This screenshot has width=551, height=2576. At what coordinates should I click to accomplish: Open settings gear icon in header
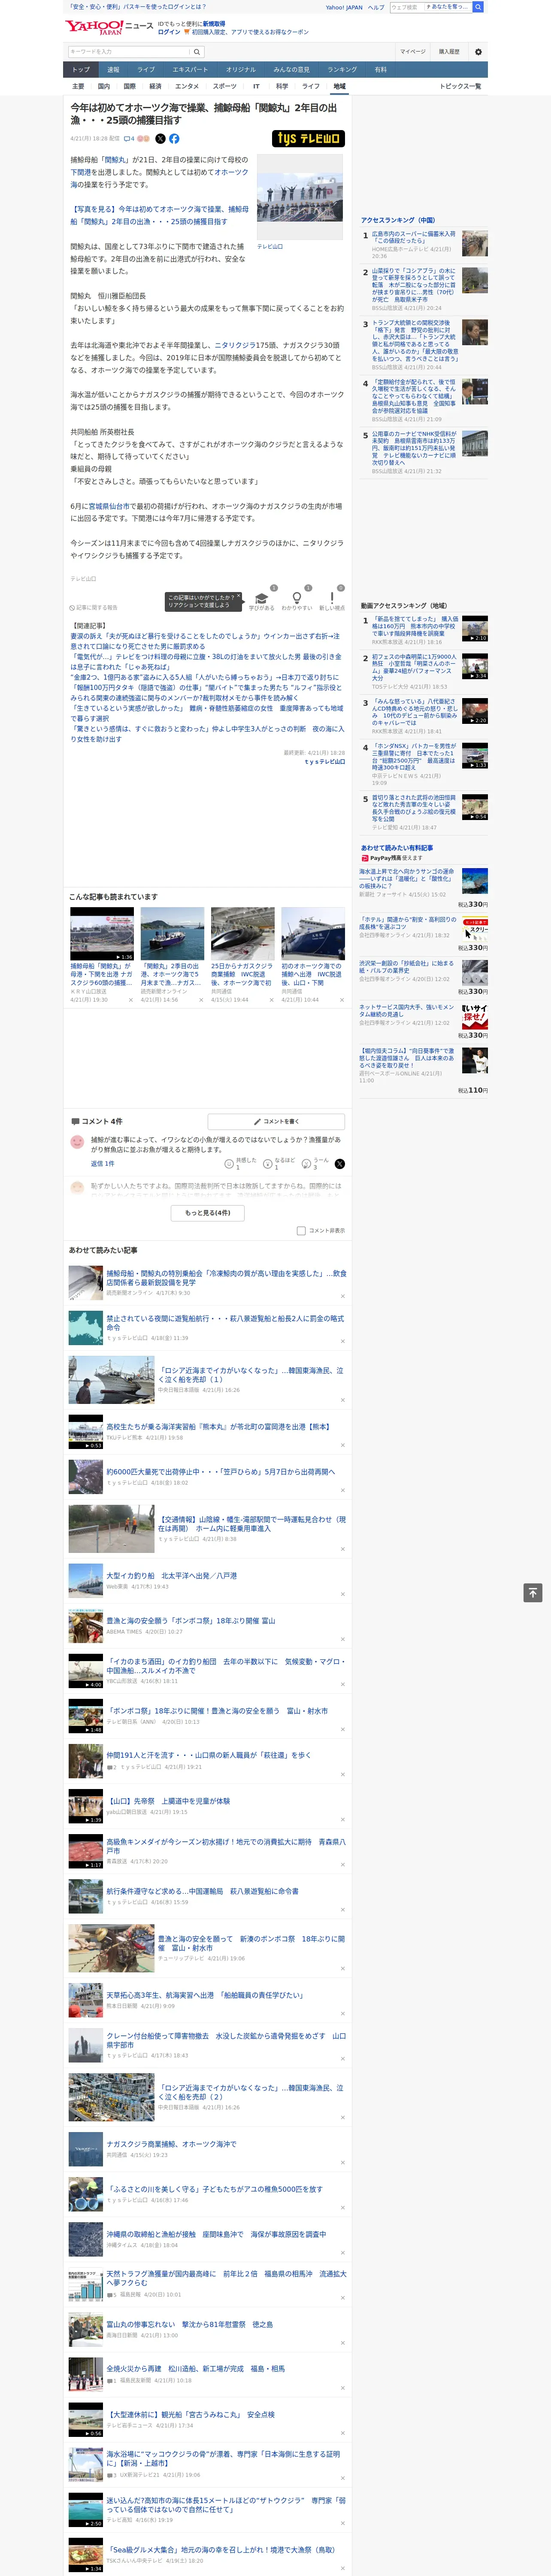(x=478, y=52)
